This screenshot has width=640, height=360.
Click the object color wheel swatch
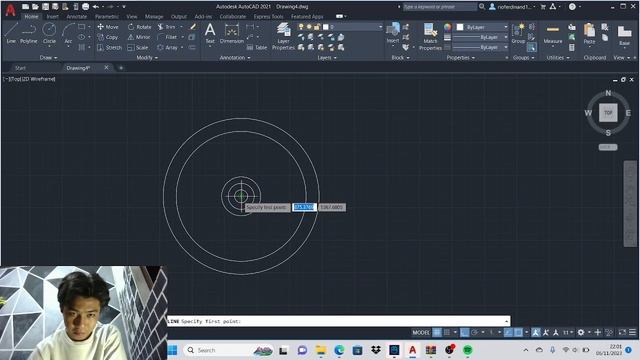point(448,27)
